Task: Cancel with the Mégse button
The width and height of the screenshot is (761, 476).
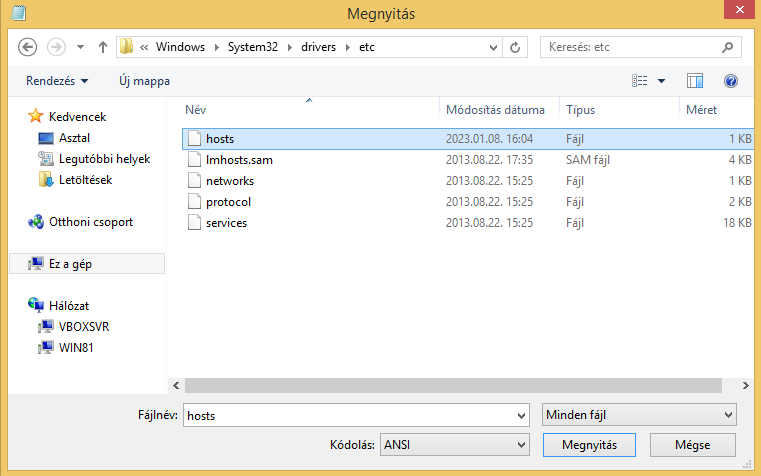Action: 692,444
